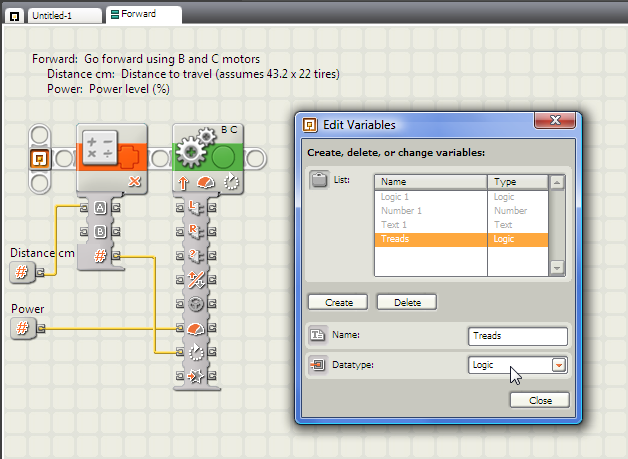Click the beam end circle after Move block

pos(255,159)
